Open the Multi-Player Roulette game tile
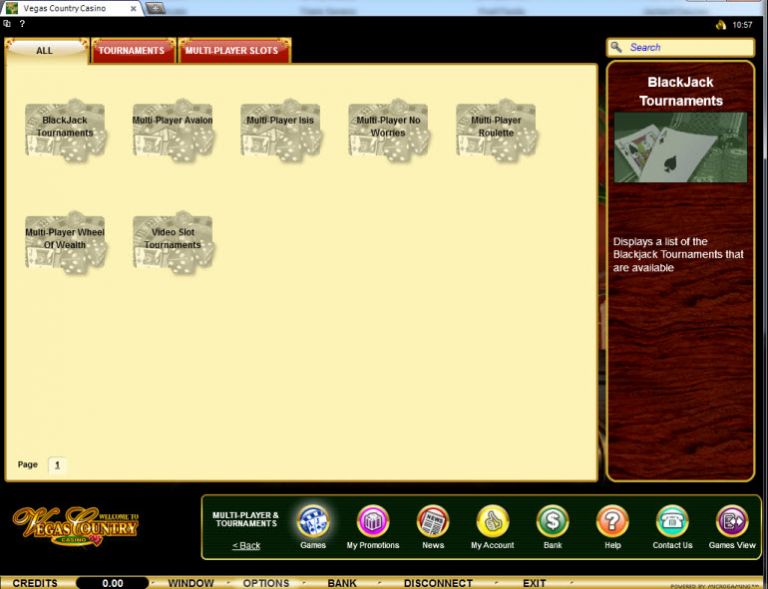768x589 pixels. click(496, 130)
